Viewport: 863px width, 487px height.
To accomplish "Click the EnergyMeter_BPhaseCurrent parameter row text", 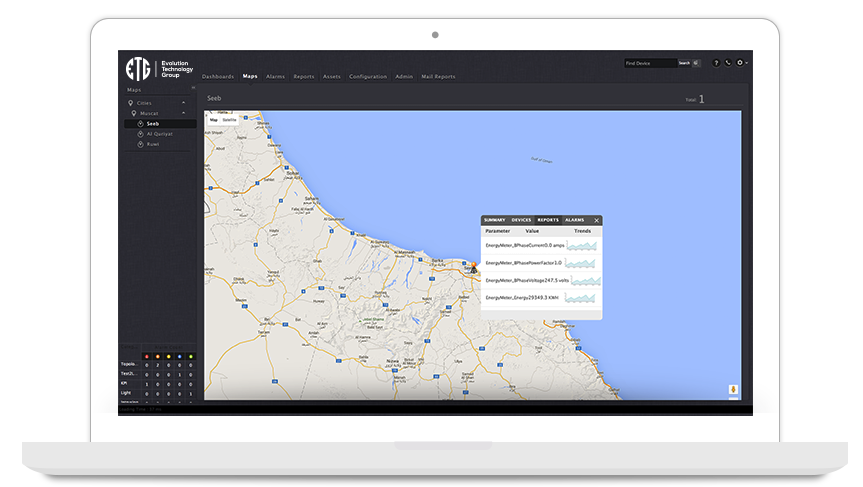I will [x=525, y=245].
